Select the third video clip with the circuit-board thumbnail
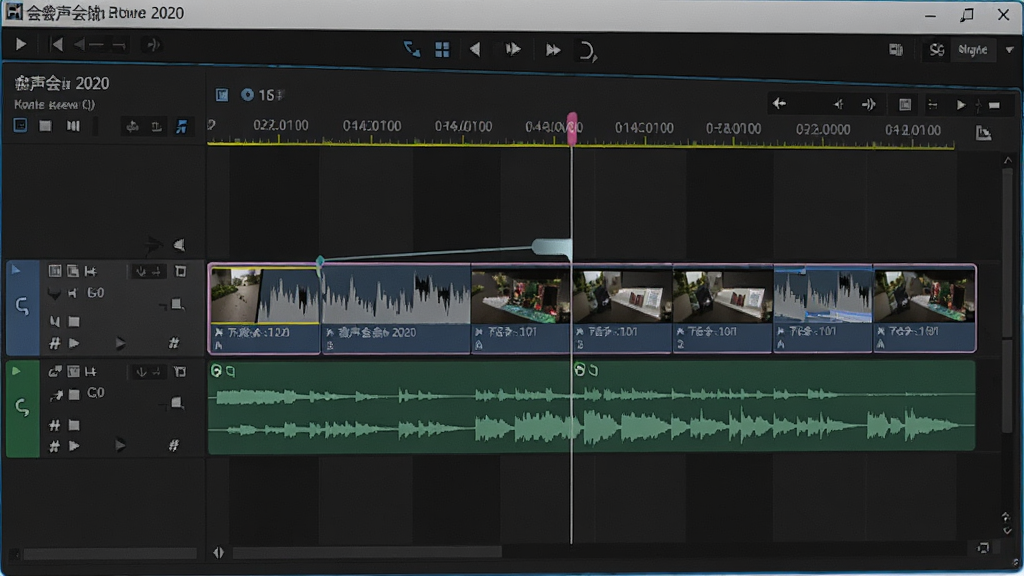 520,309
